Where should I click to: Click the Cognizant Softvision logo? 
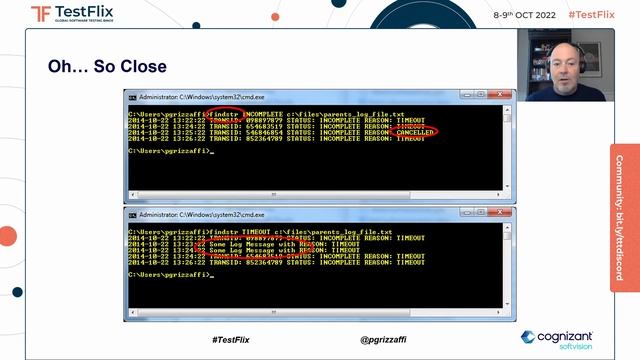tap(557, 340)
